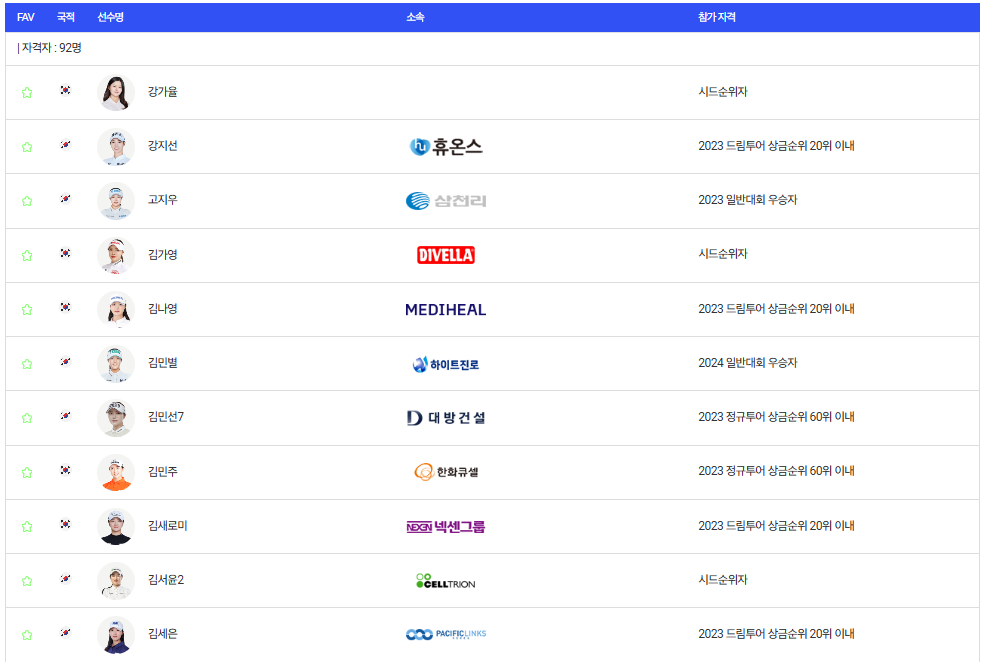The height and width of the screenshot is (662, 981).
Task: Open profile photo of 김세은
Action: coord(116,635)
